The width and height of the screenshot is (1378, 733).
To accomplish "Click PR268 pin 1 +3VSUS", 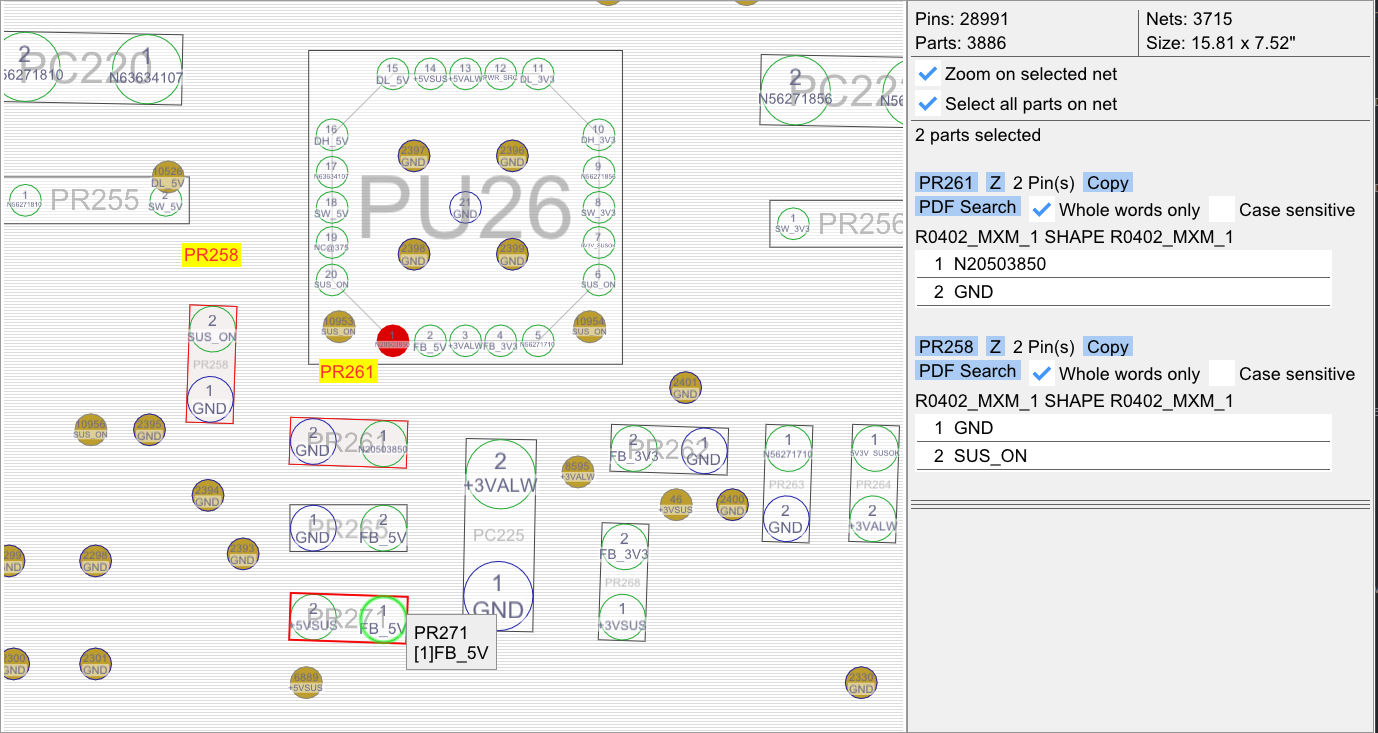I will tap(623, 616).
